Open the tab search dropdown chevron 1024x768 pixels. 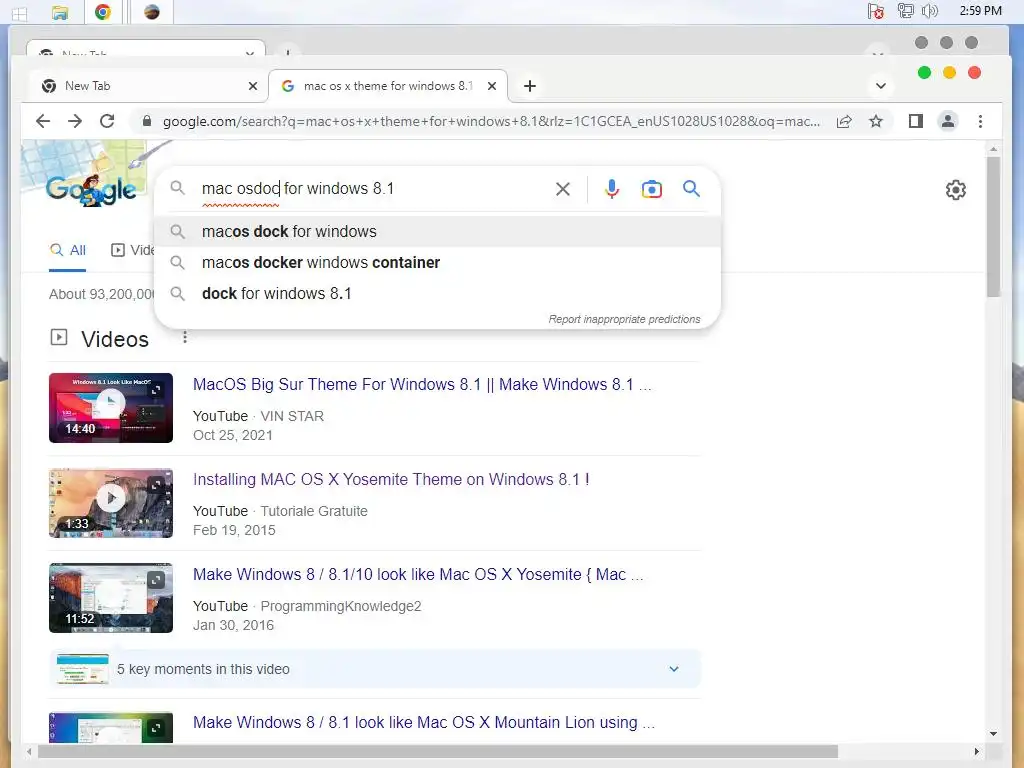click(x=880, y=86)
